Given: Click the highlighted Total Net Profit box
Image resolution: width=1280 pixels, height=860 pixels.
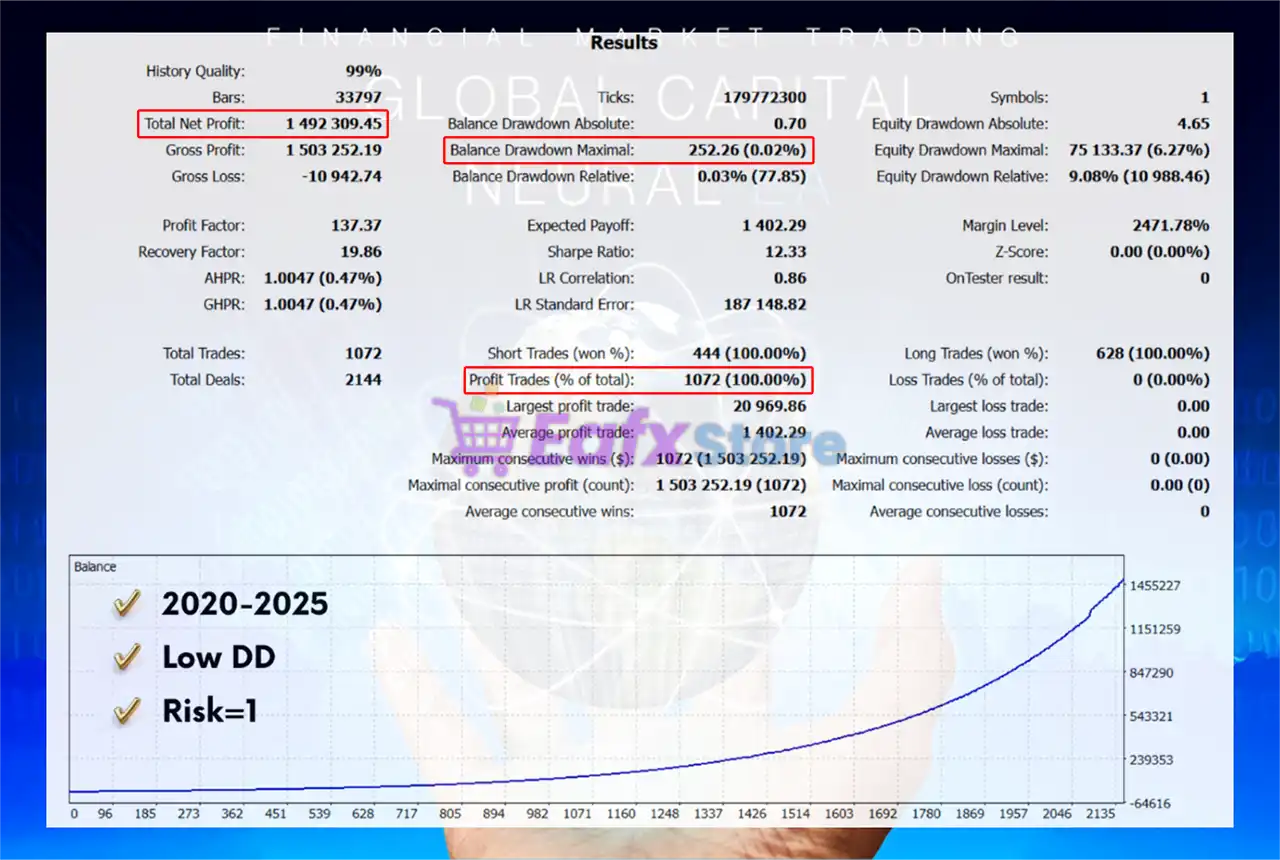Looking at the screenshot, I should [x=263, y=124].
